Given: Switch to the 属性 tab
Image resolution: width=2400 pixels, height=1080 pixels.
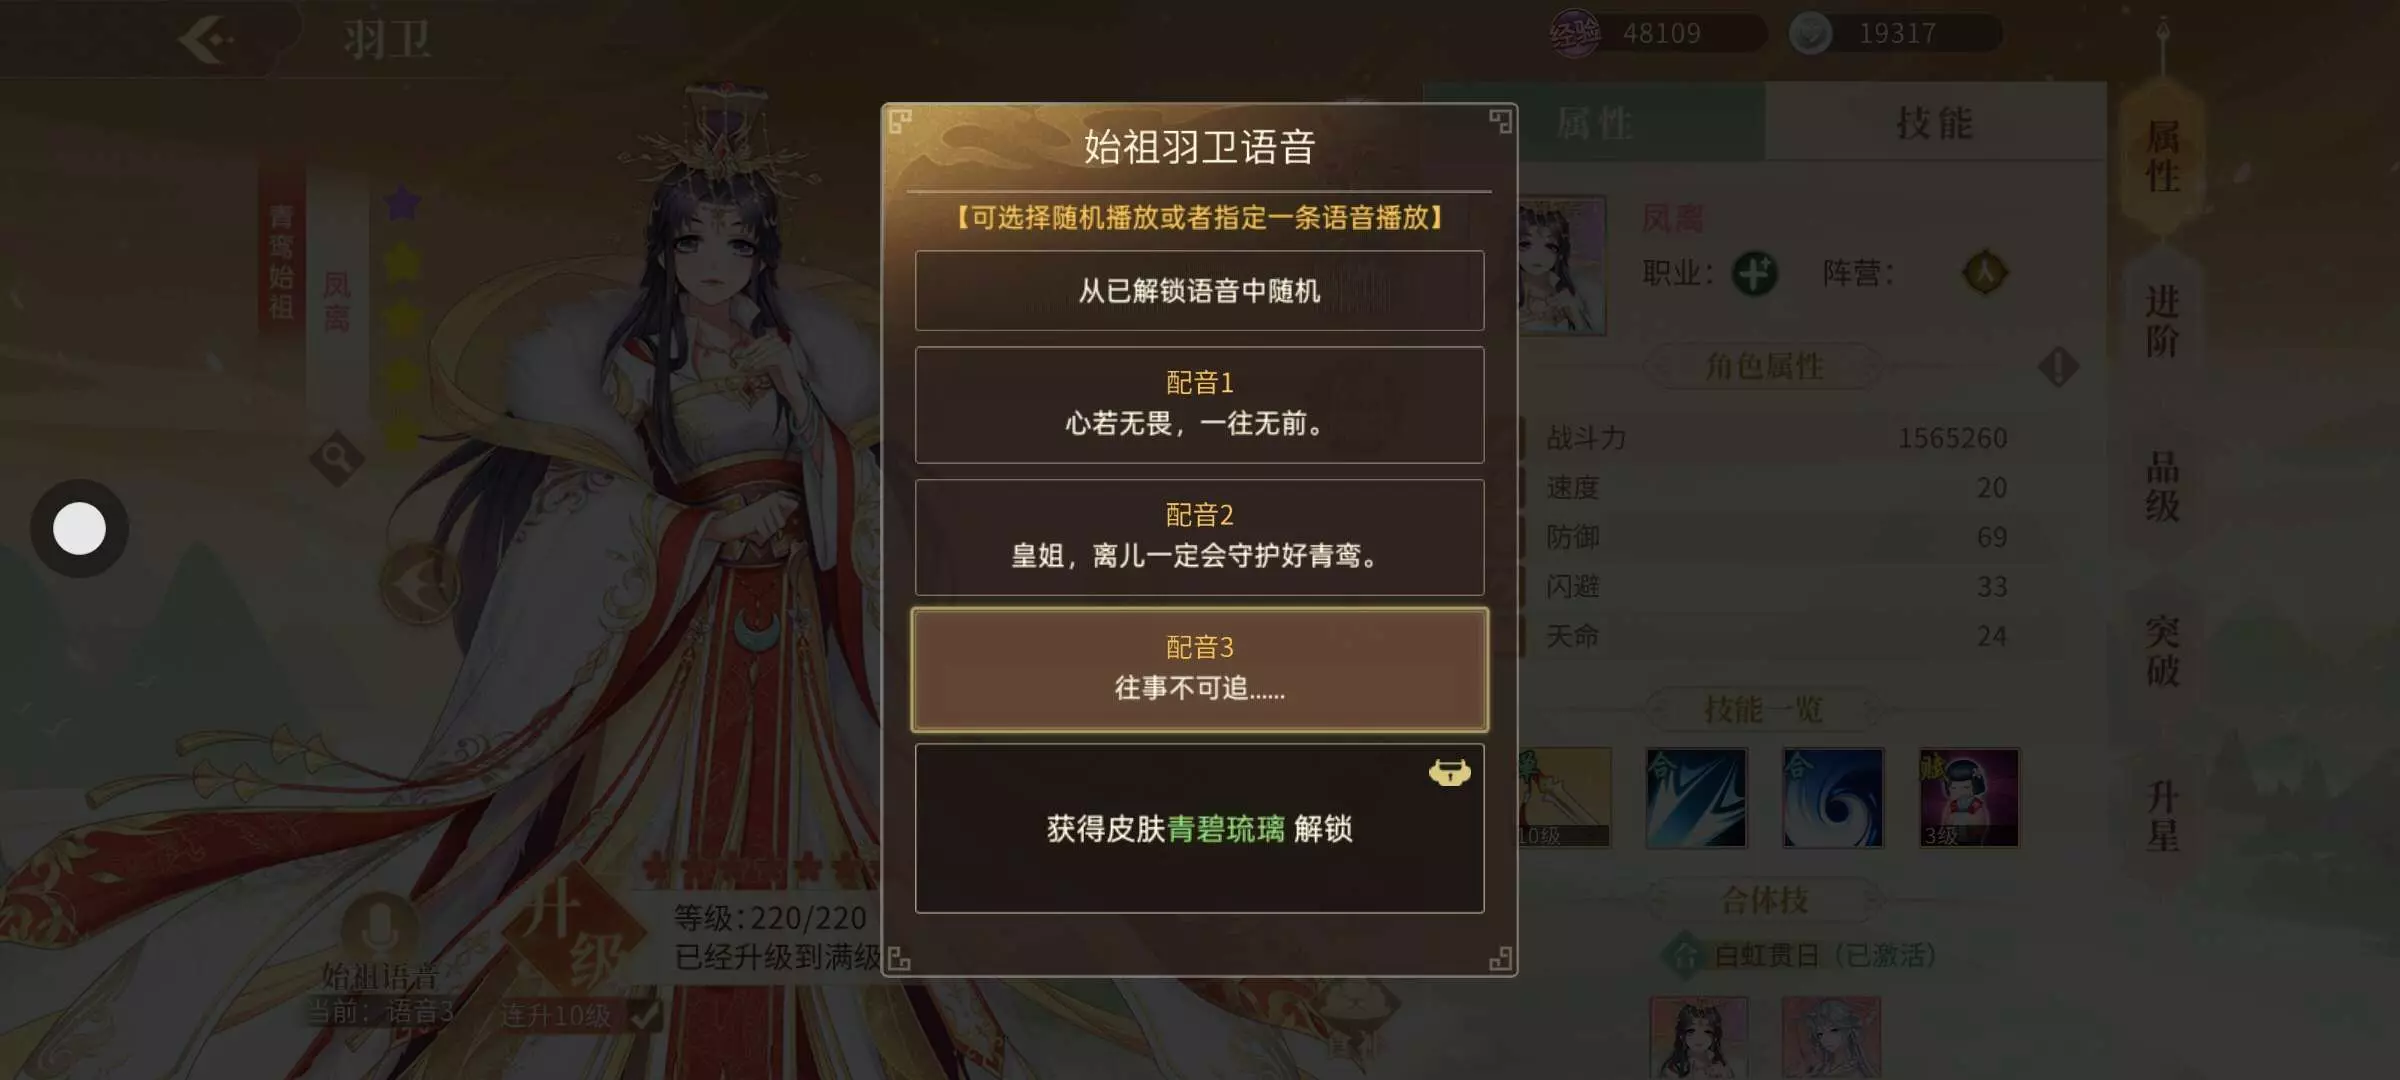Looking at the screenshot, I should [1595, 123].
